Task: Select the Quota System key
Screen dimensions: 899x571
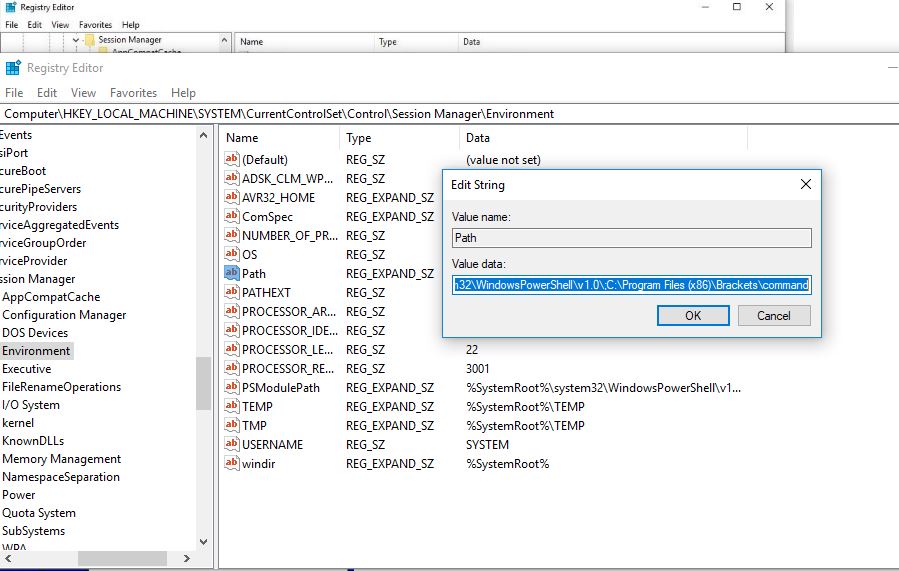Action: coord(39,513)
